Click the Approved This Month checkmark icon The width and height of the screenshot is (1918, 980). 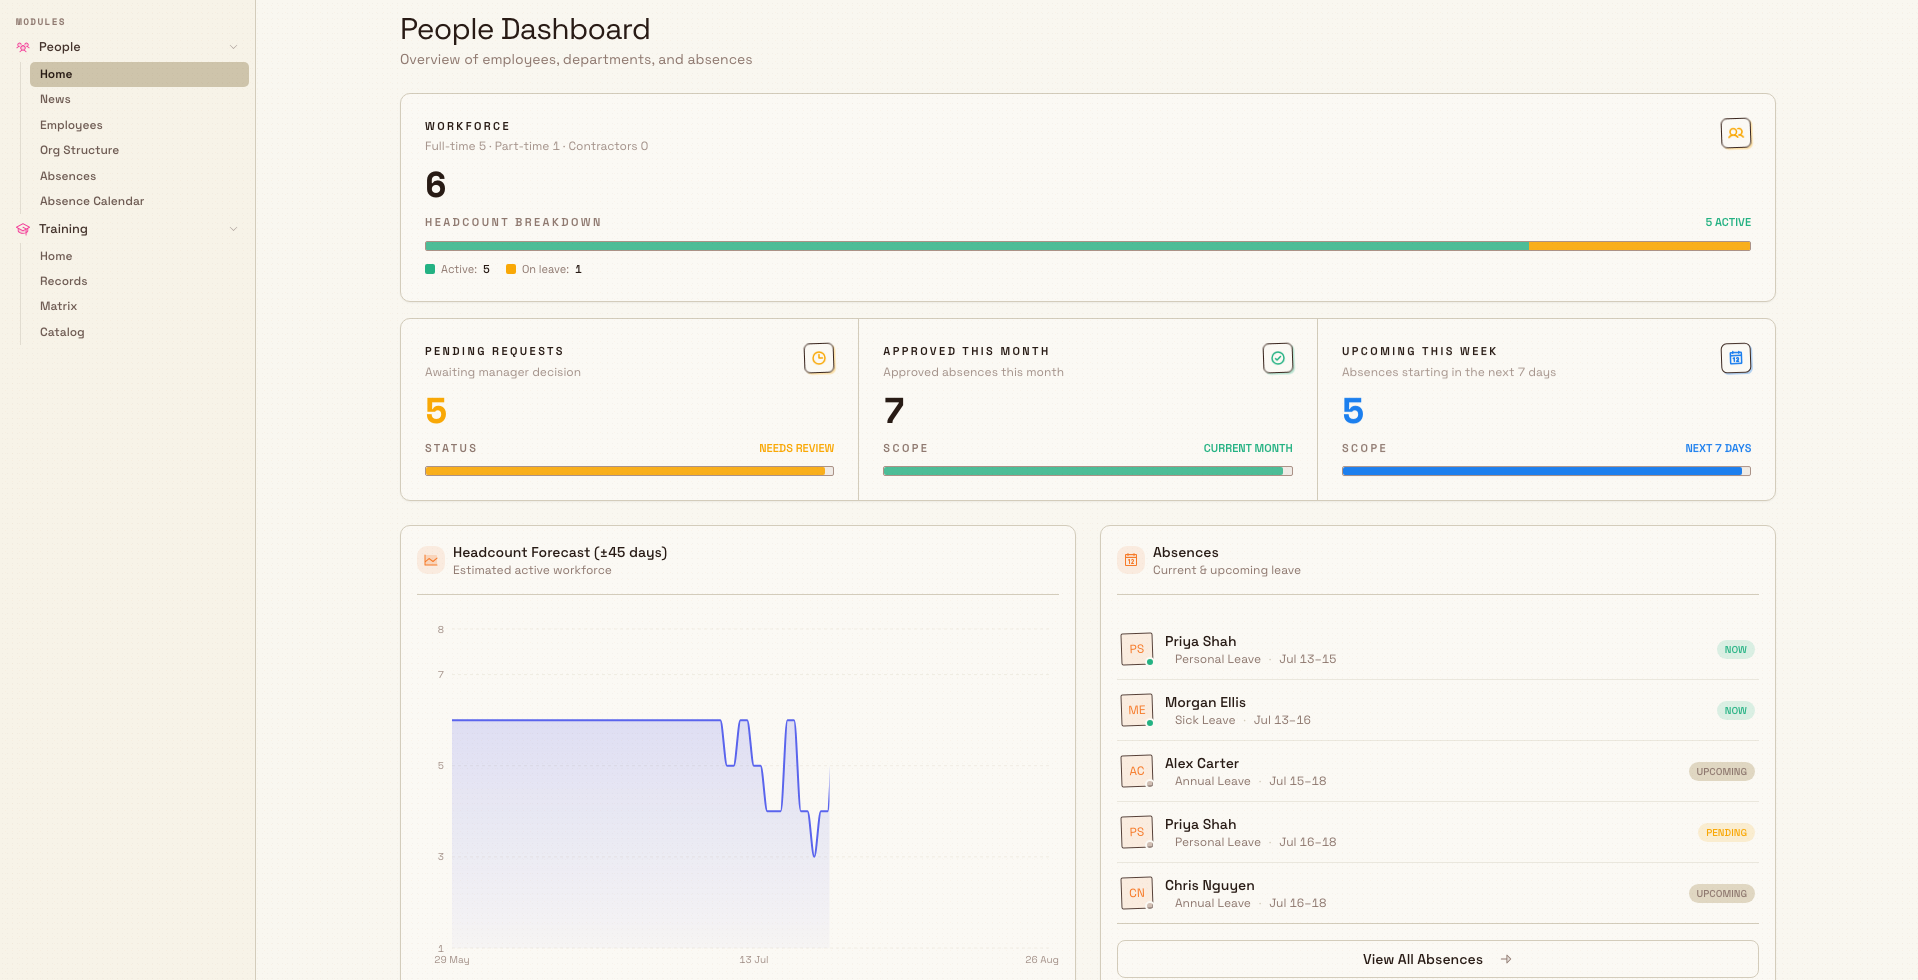pos(1278,358)
